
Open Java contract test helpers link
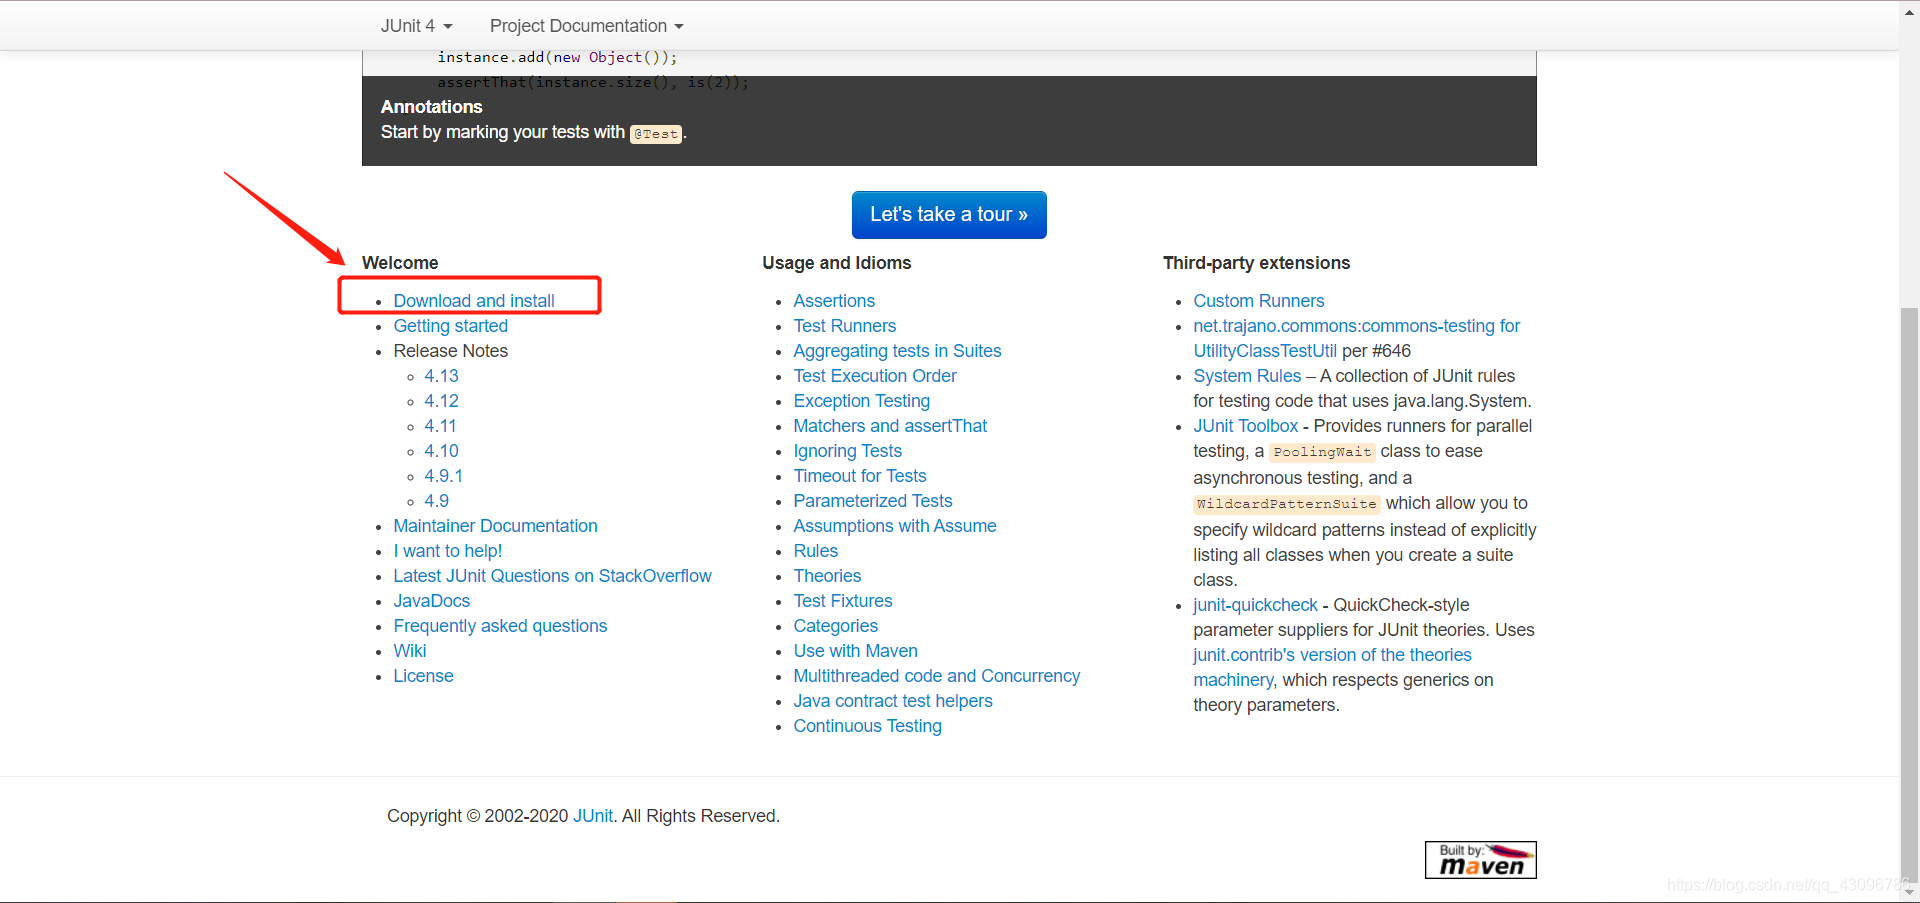point(893,701)
